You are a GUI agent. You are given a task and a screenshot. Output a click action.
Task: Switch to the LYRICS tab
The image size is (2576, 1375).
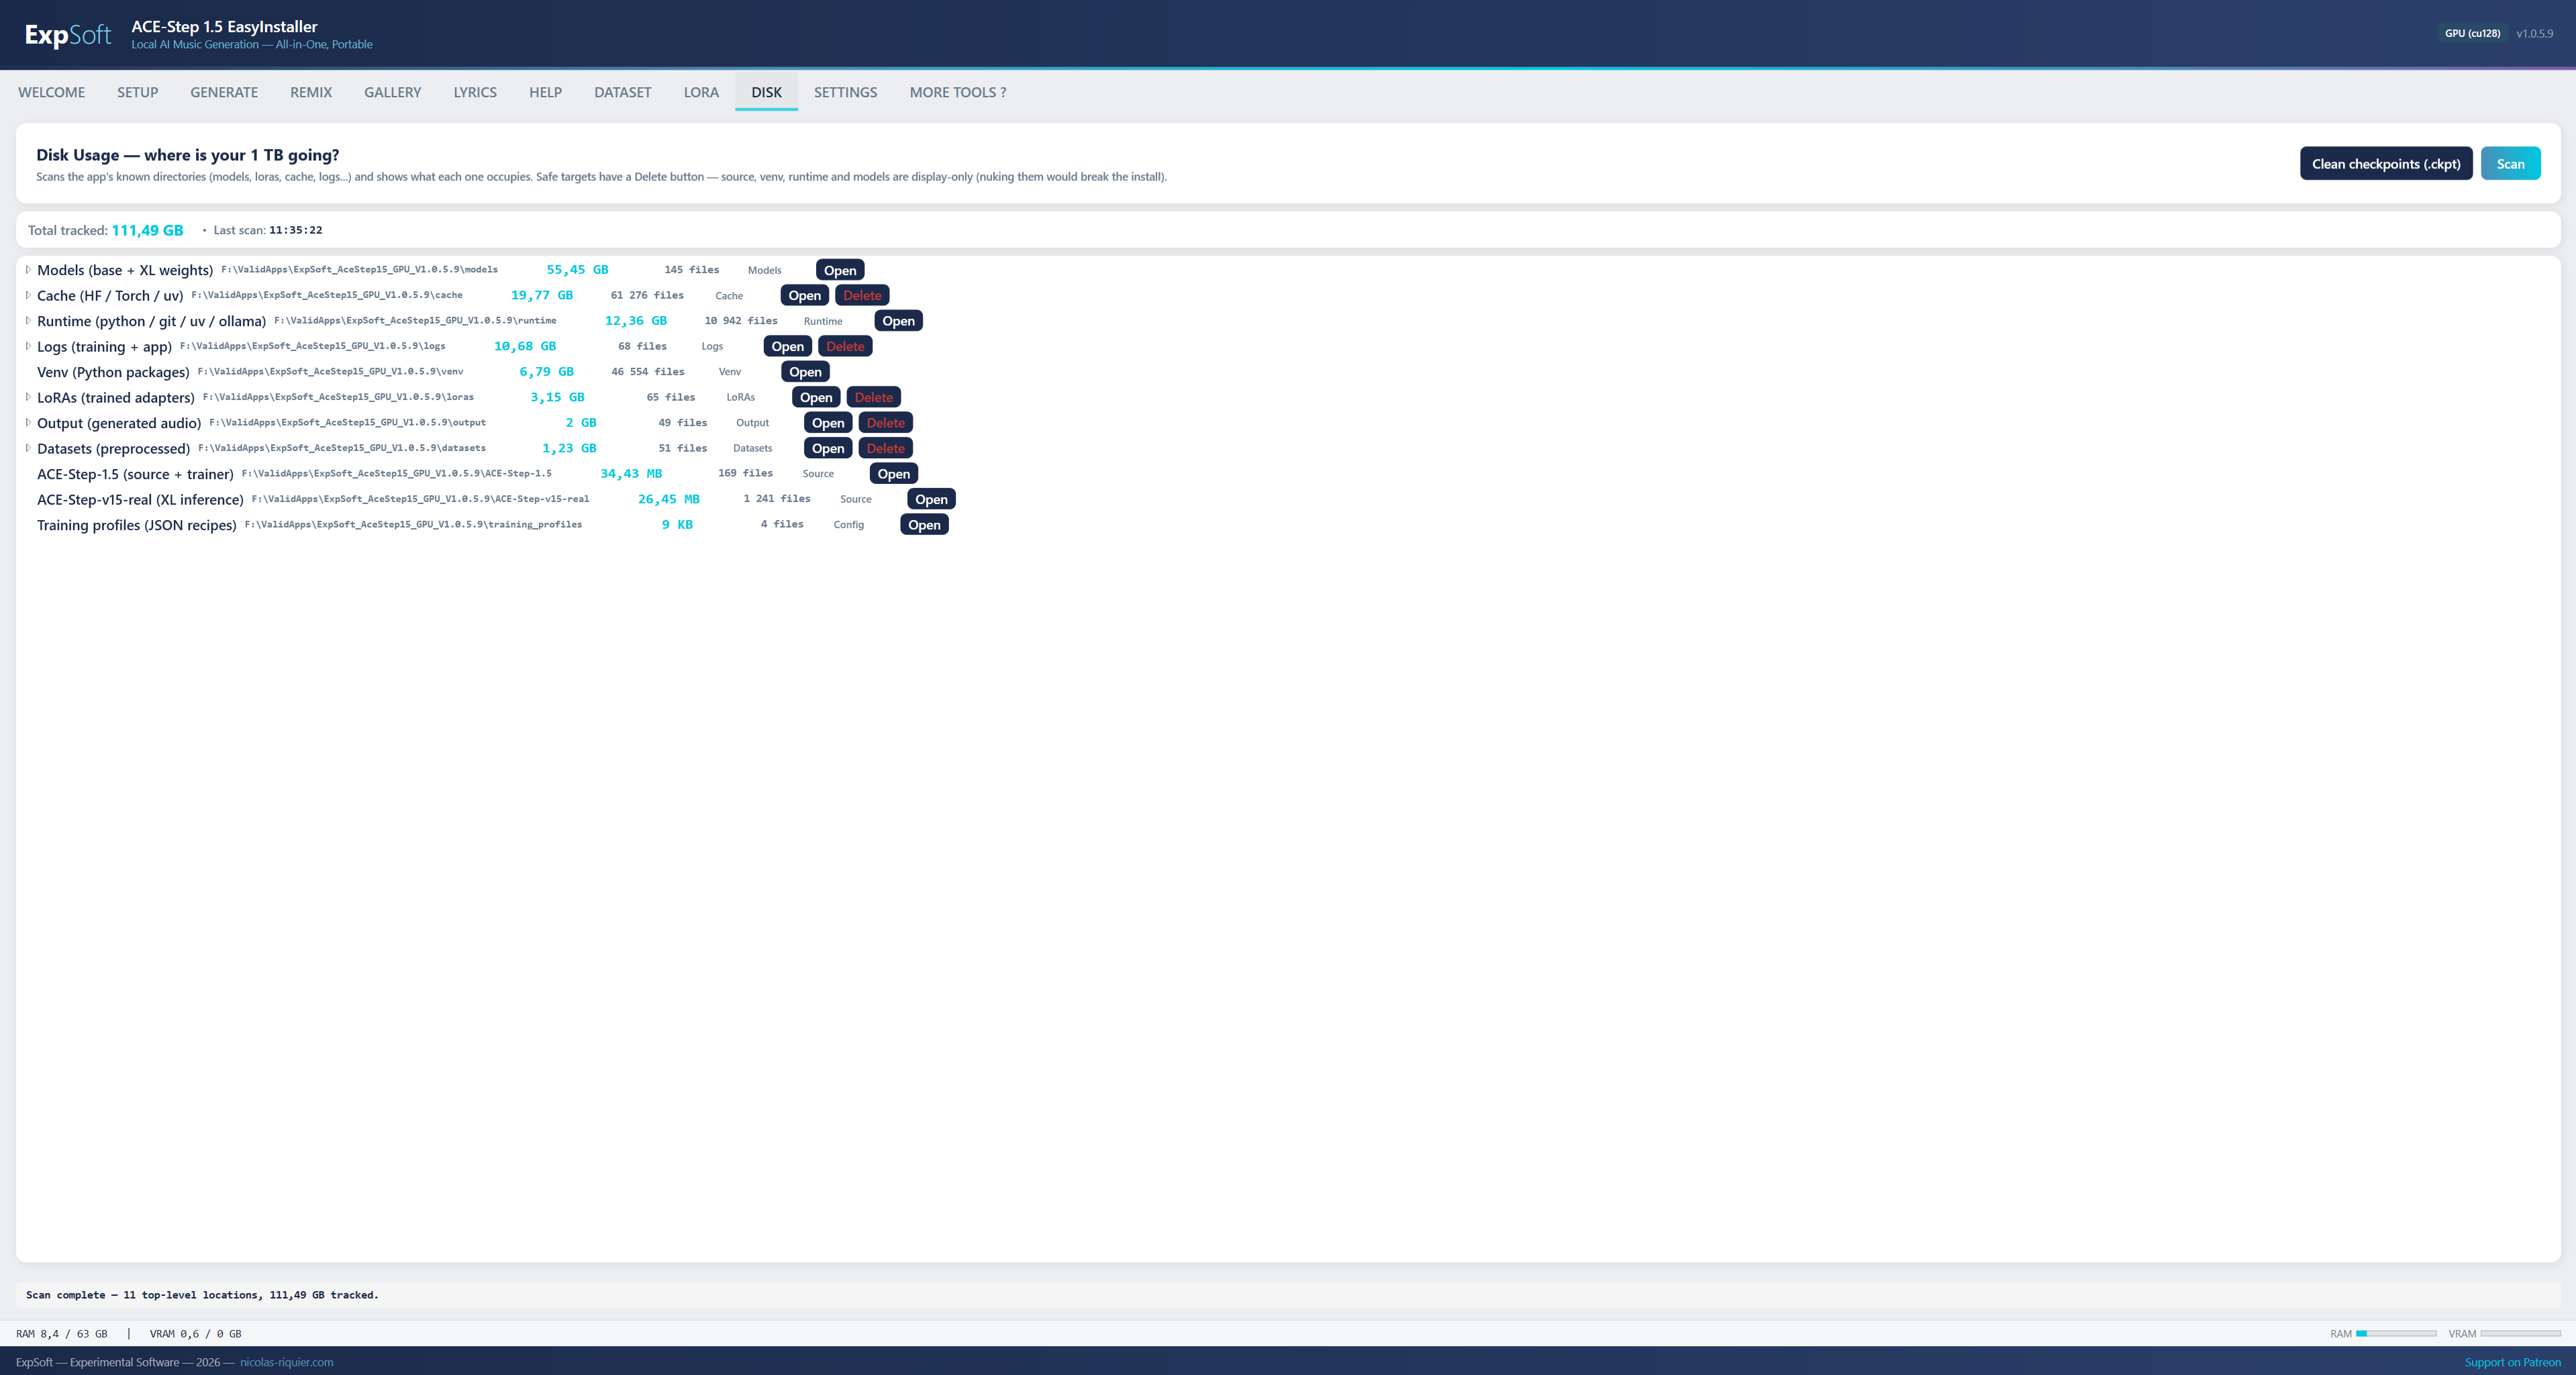(x=475, y=92)
